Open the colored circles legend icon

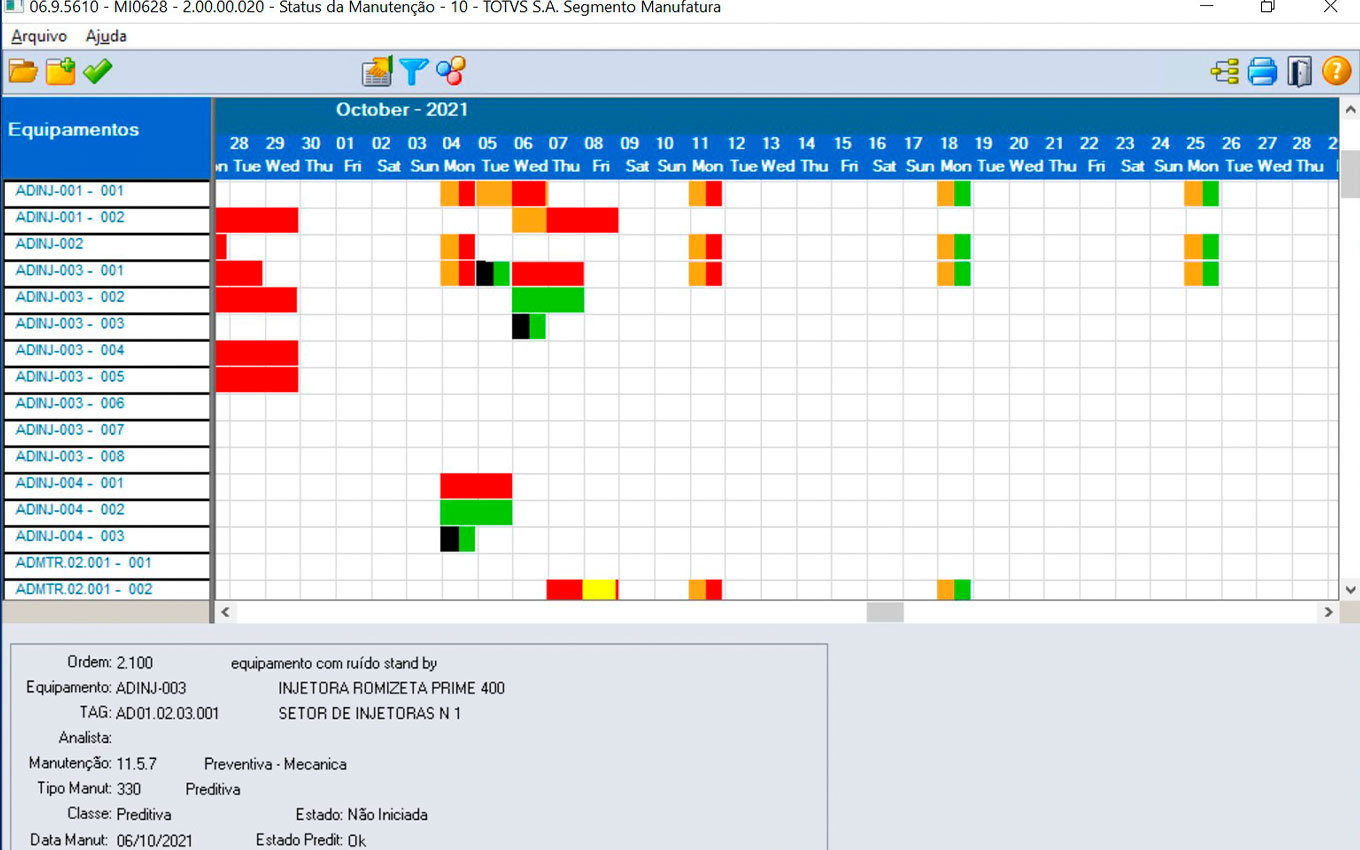pyautogui.click(x=450, y=71)
